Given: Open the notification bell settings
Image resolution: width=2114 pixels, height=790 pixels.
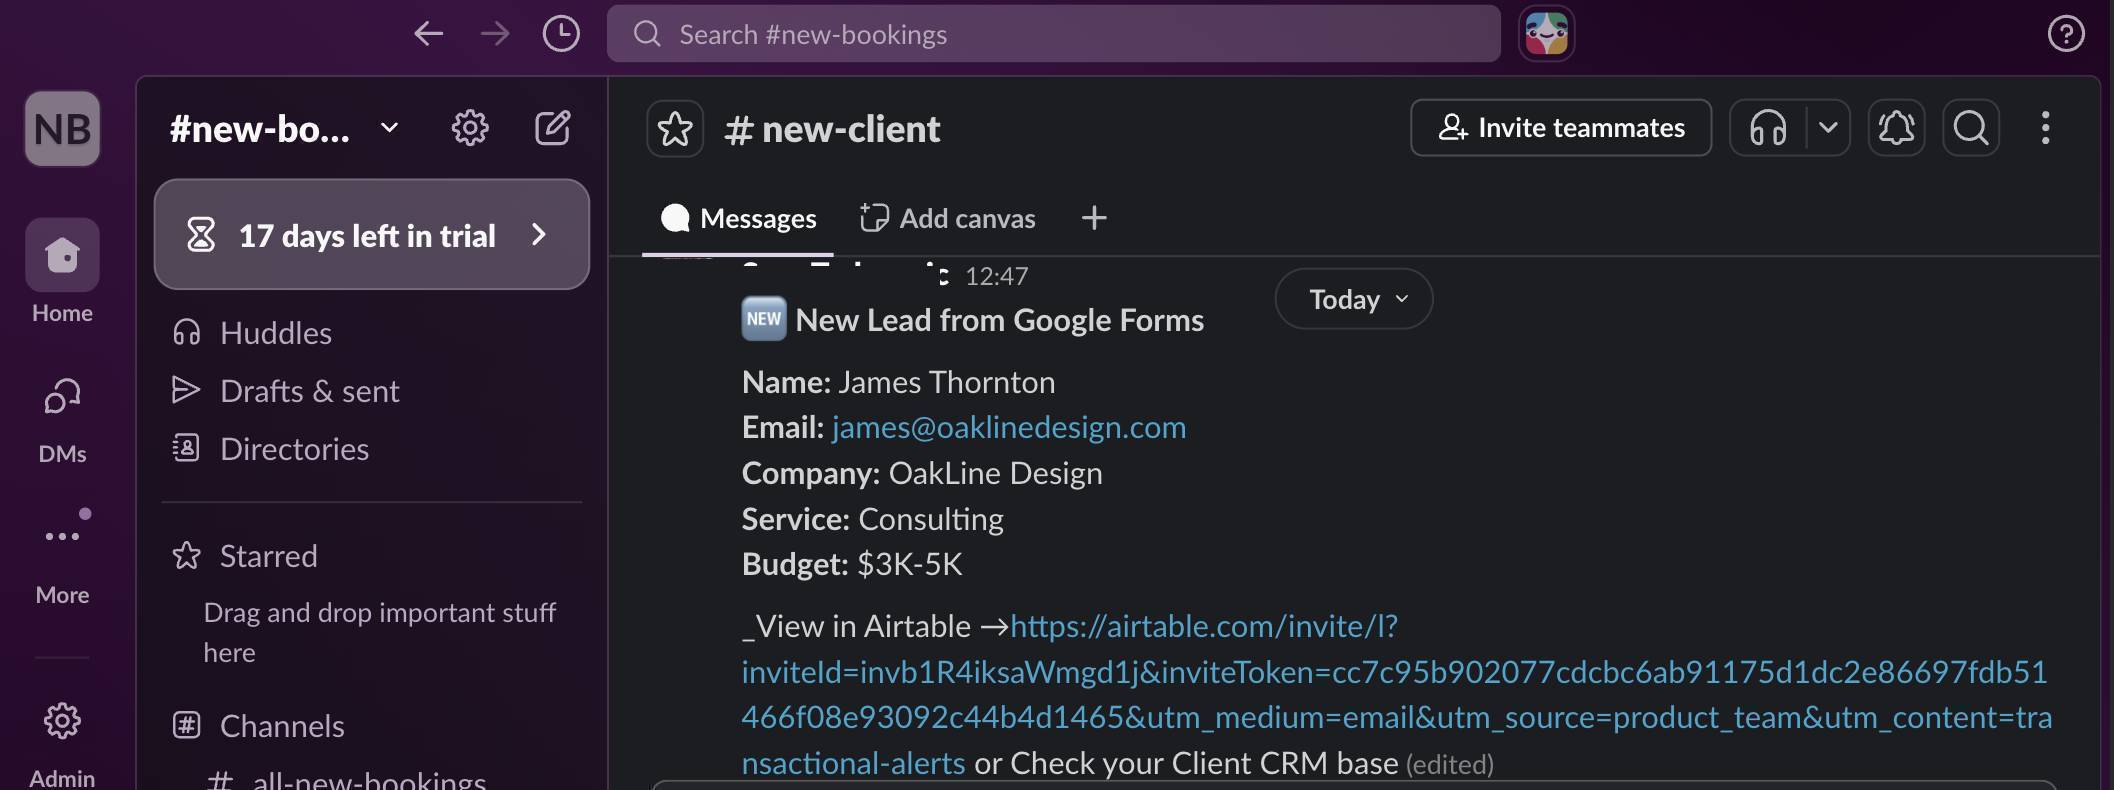Looking at the screenshot, I should coord(1896,128).
